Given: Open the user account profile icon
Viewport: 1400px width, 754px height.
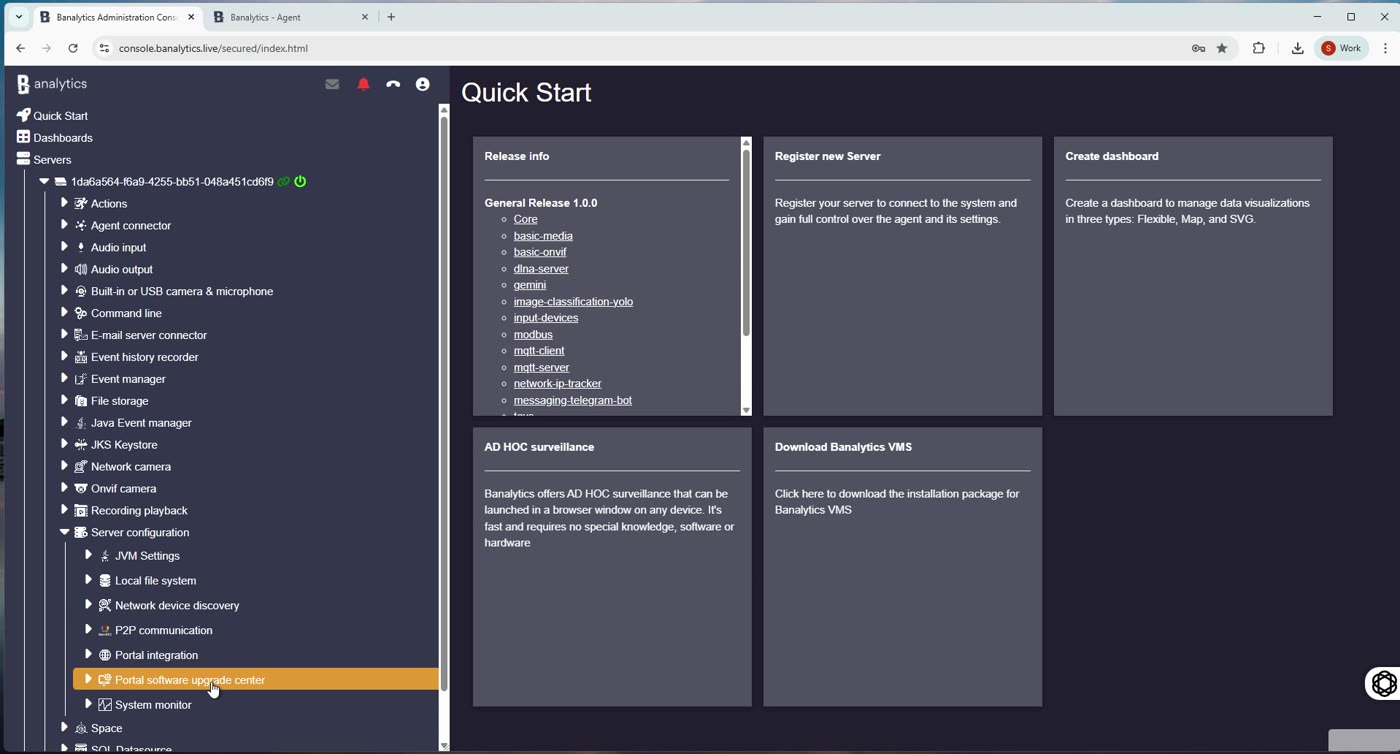Looking at the screenshot, I should click(423, 85).
